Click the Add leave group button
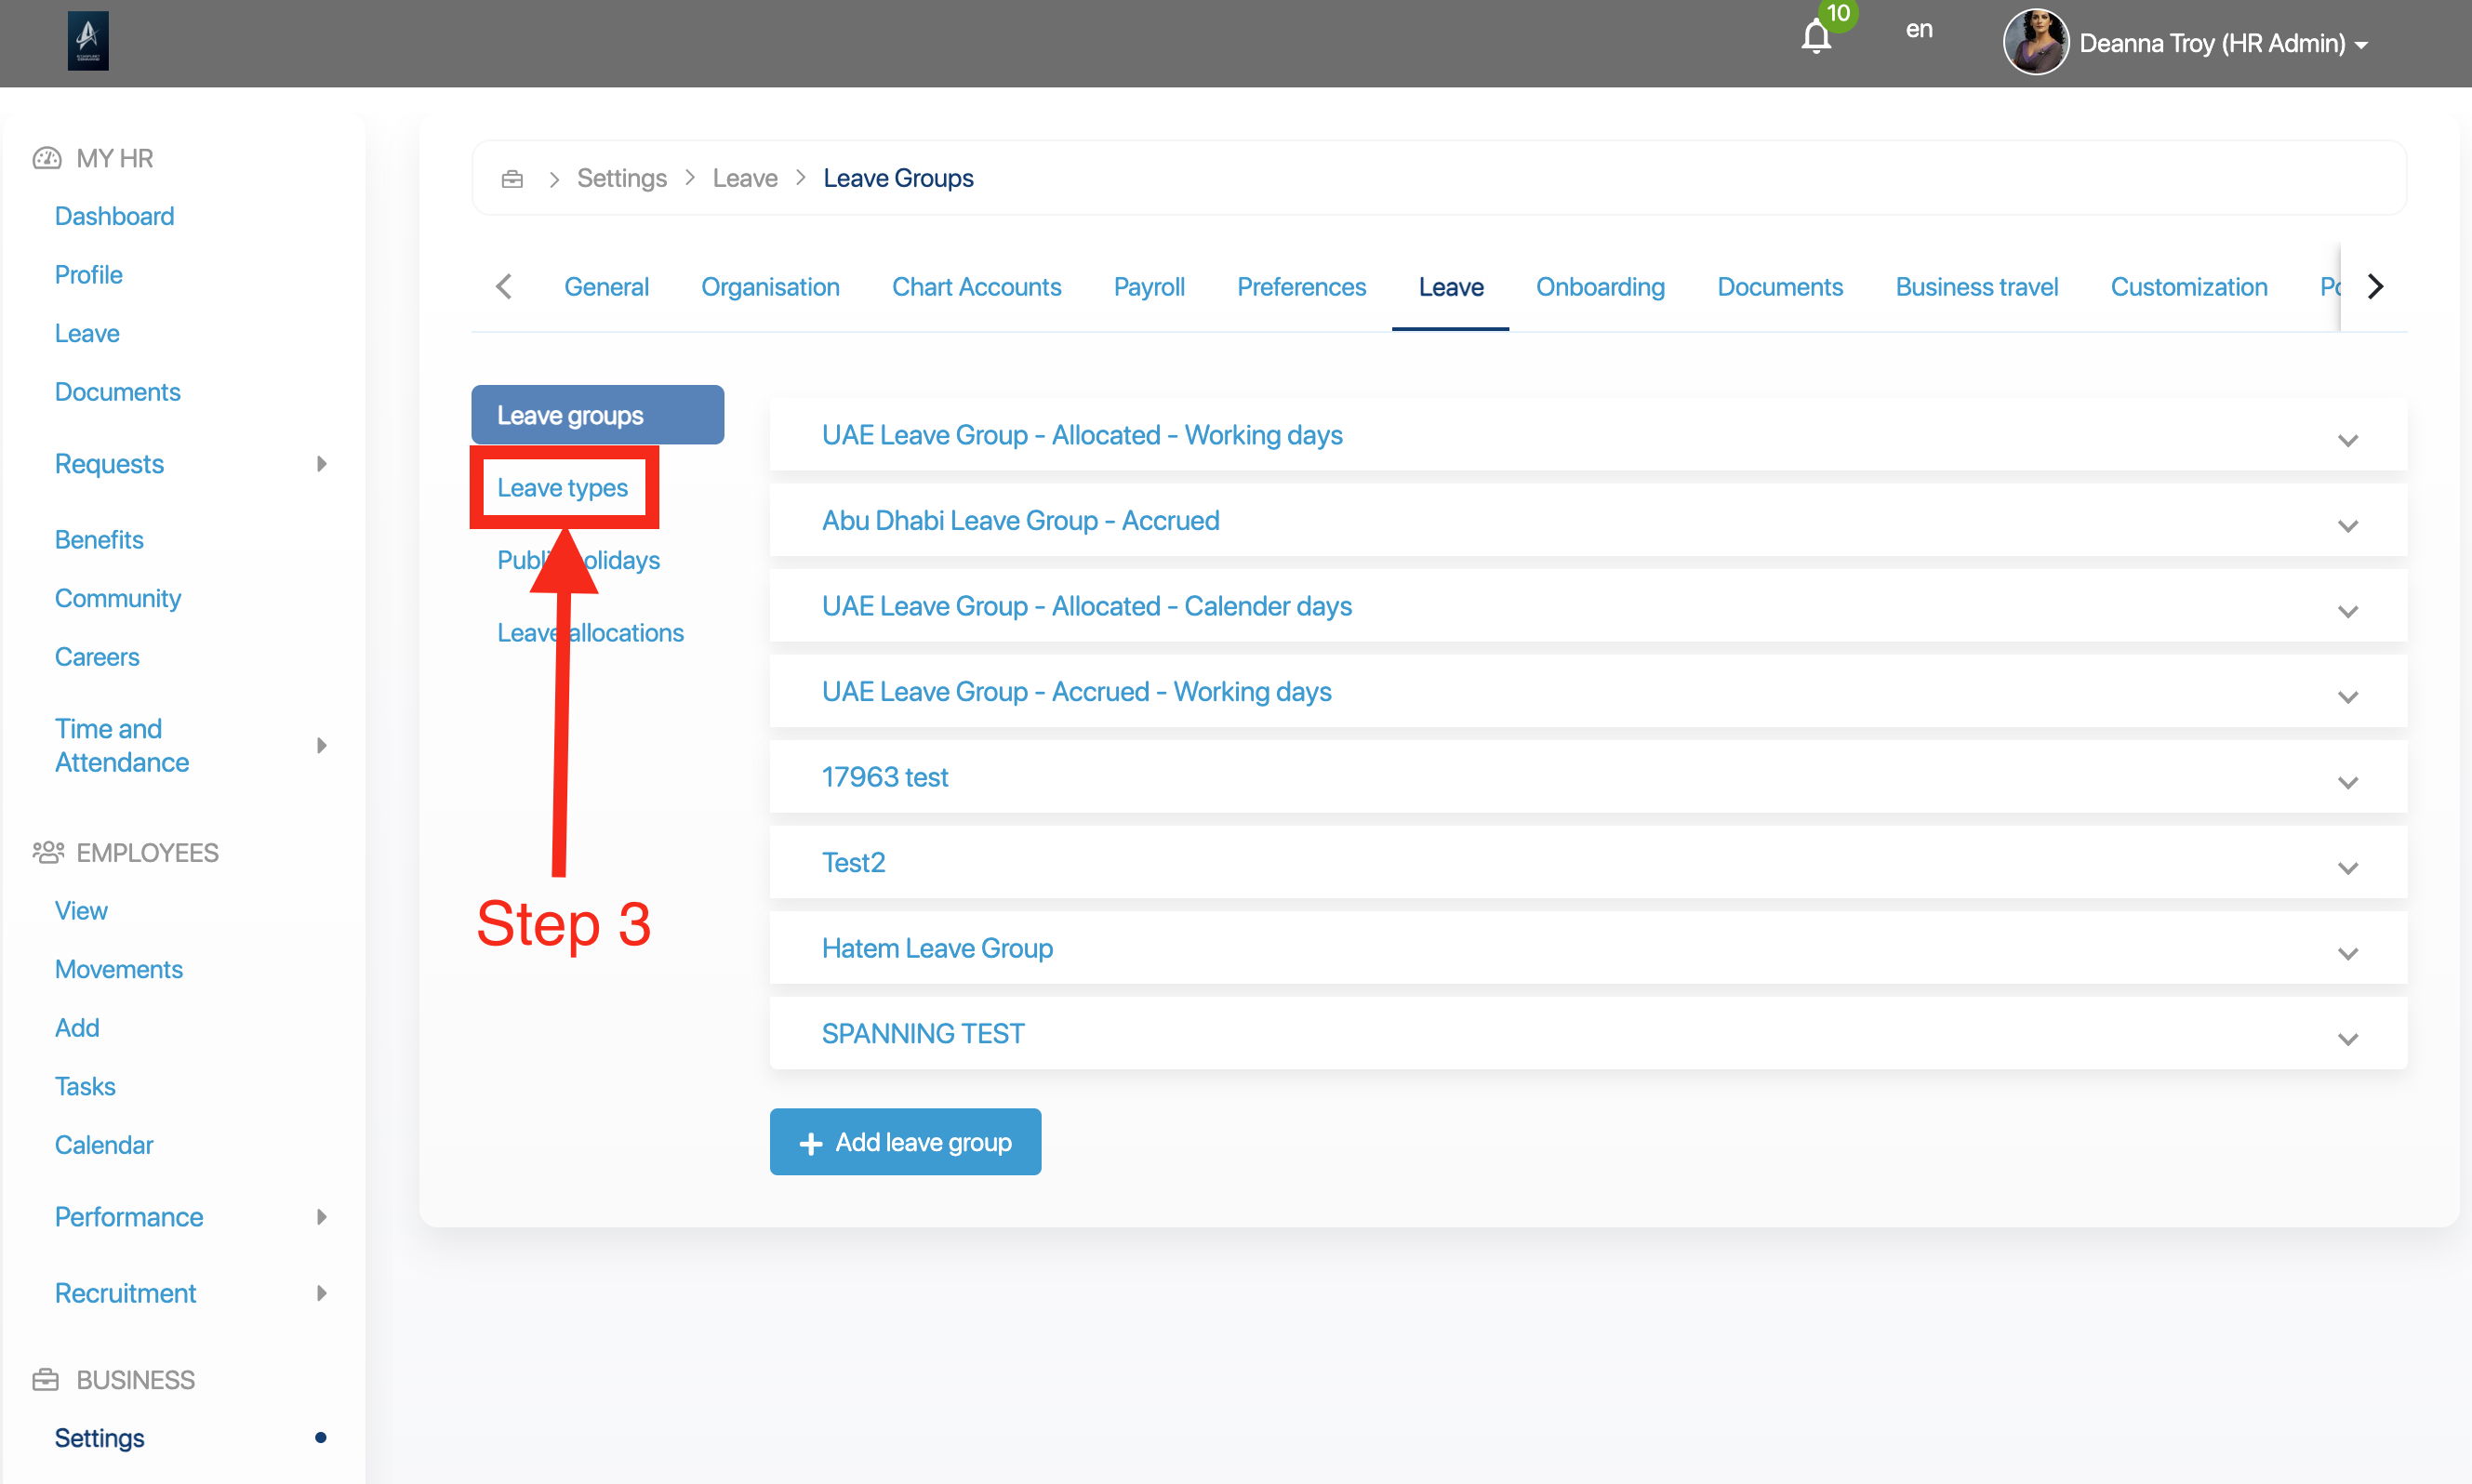This screenshot has height=1484, width=2472. pyautogui.click(x=905, y=1142)
